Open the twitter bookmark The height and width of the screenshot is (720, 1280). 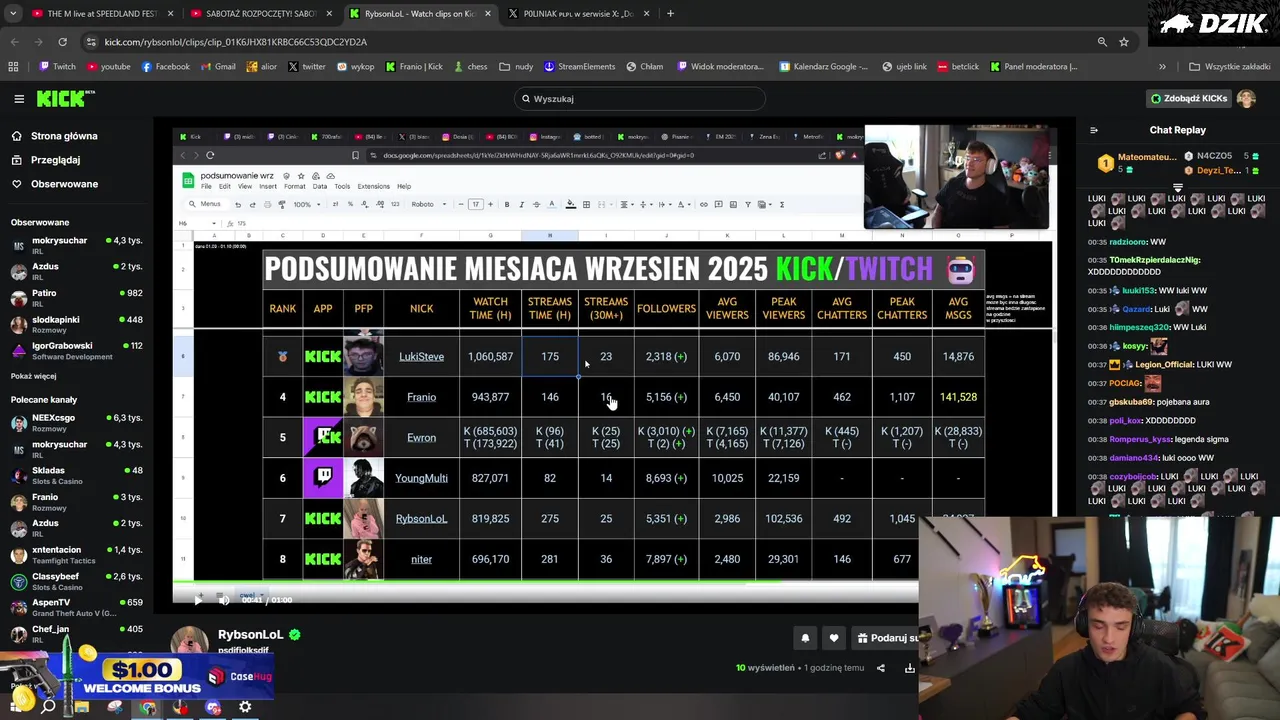[306, 67]
